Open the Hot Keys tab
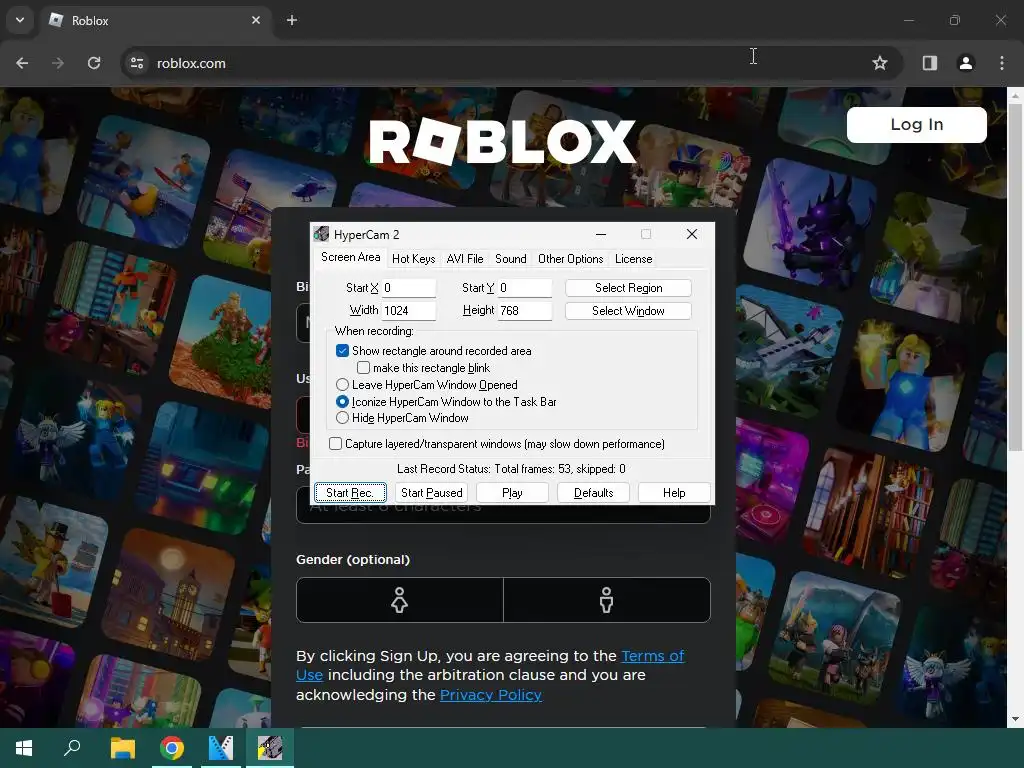 coord(413,259)
